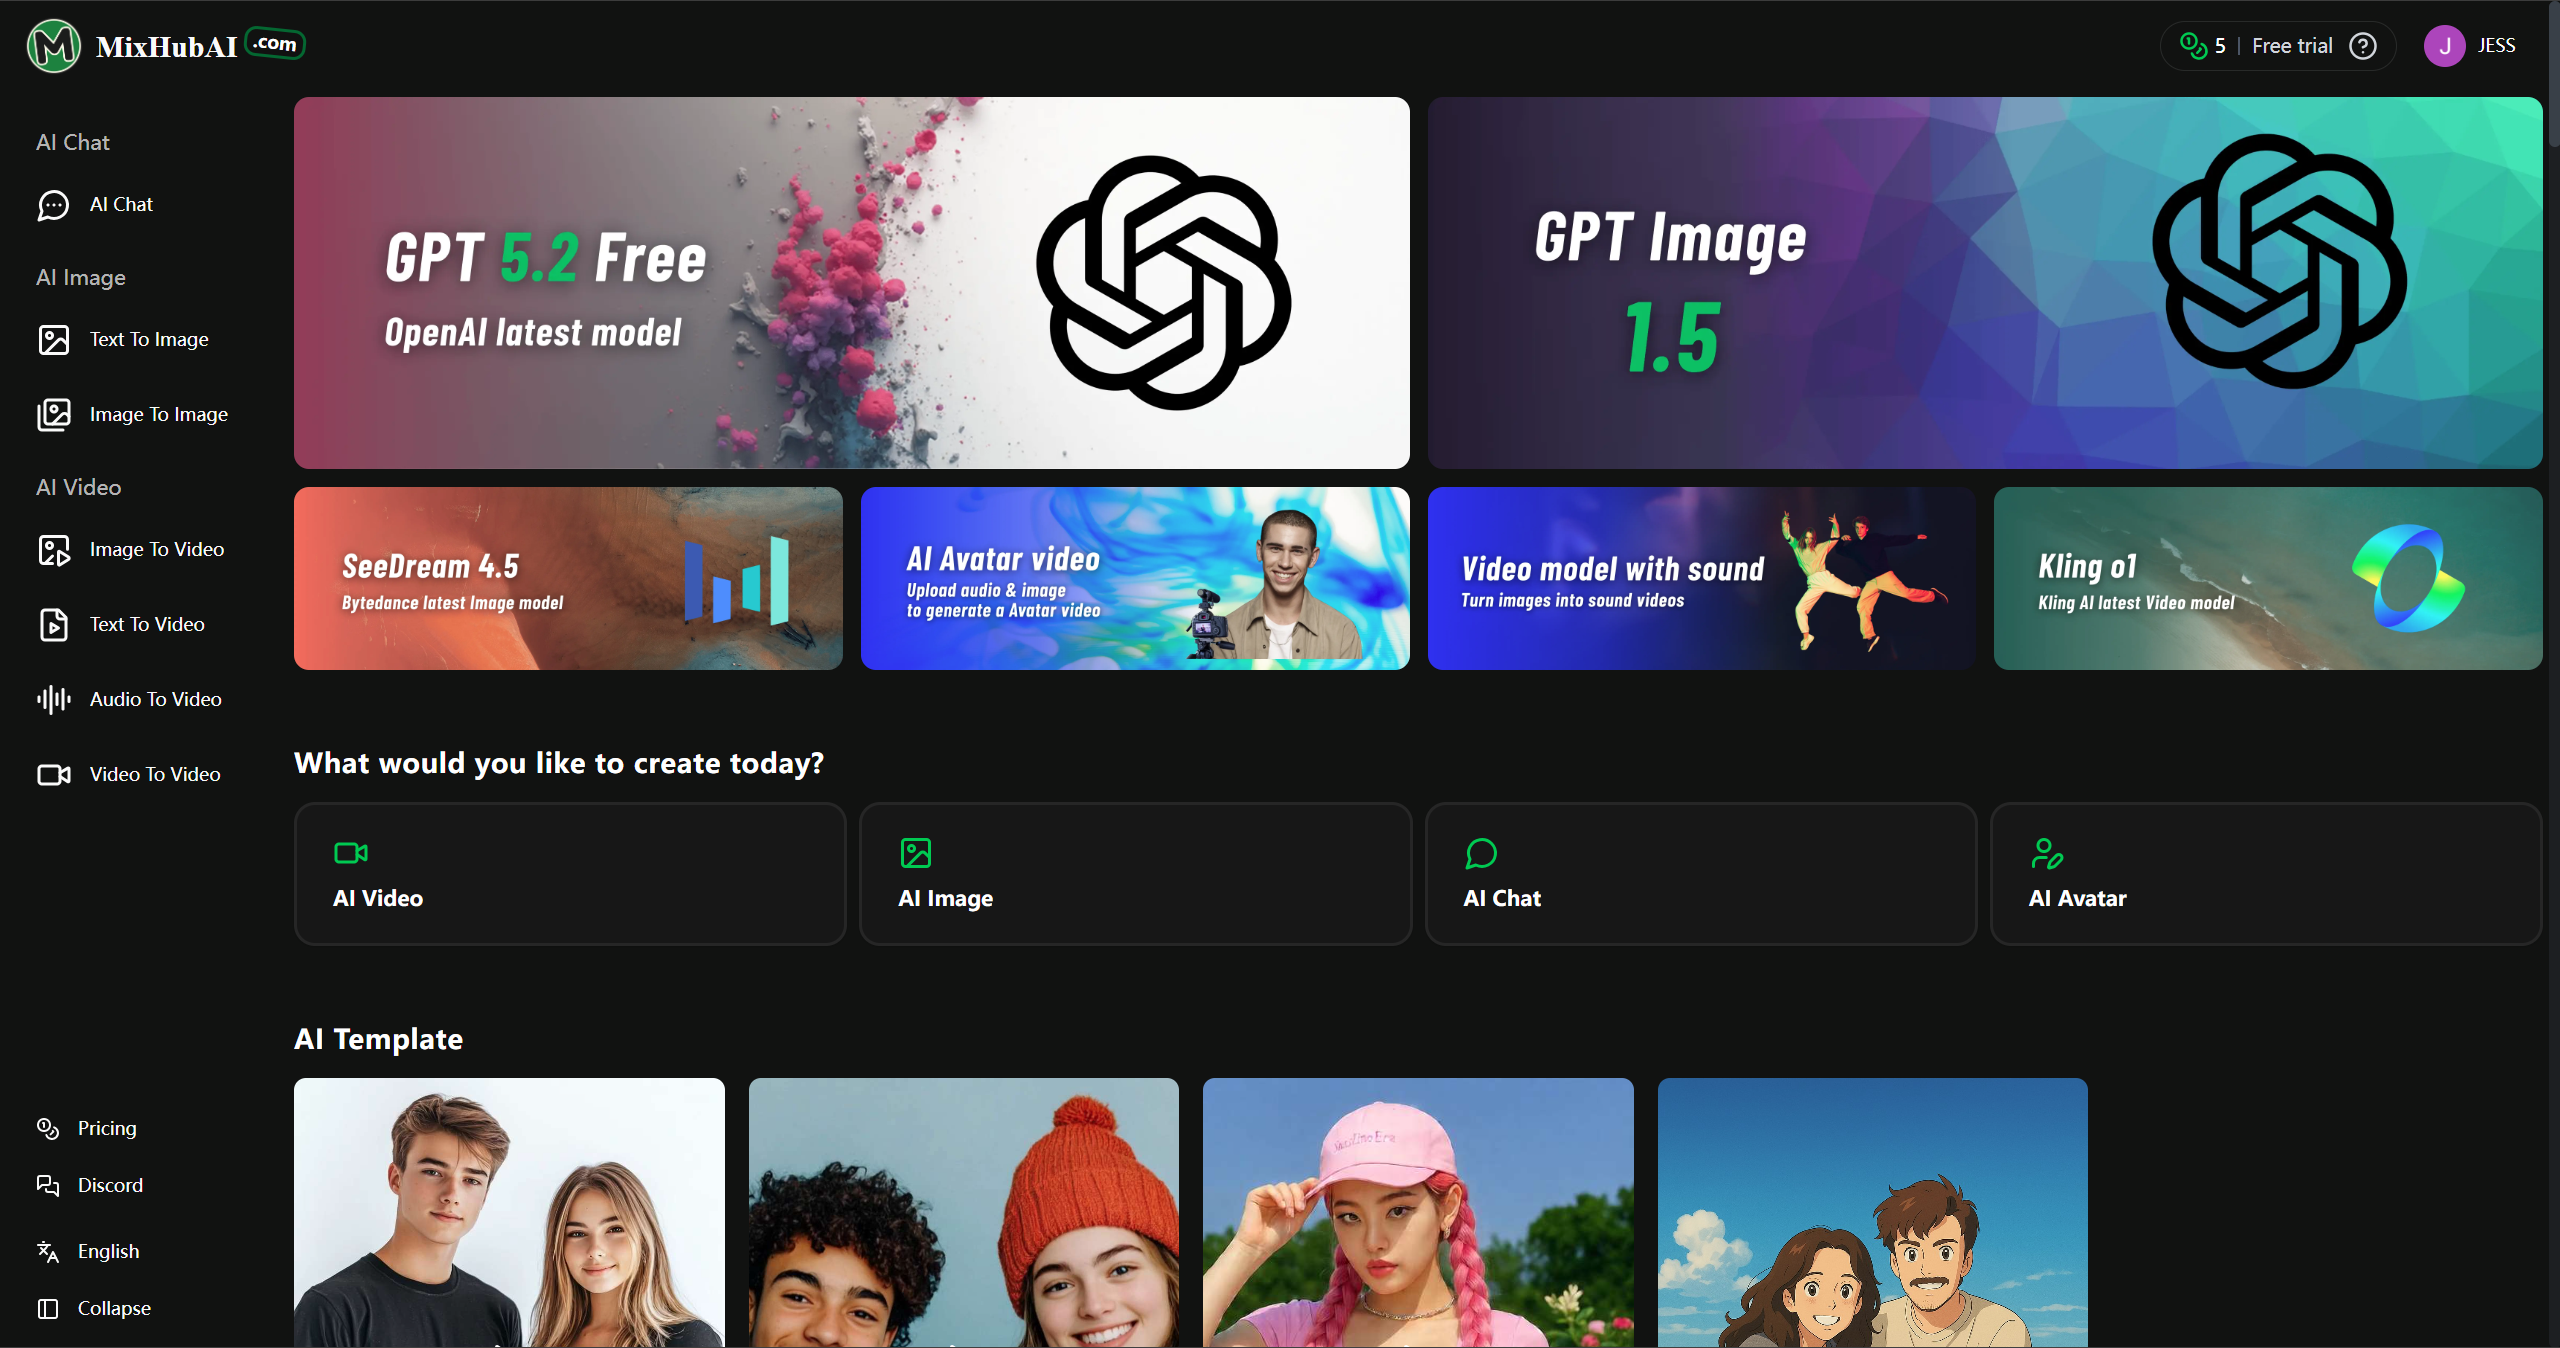The height and width of the screenshot is (1348, 2560).
Task: Open the SeeDream 4.5 banner
Action: click(567, 578)
